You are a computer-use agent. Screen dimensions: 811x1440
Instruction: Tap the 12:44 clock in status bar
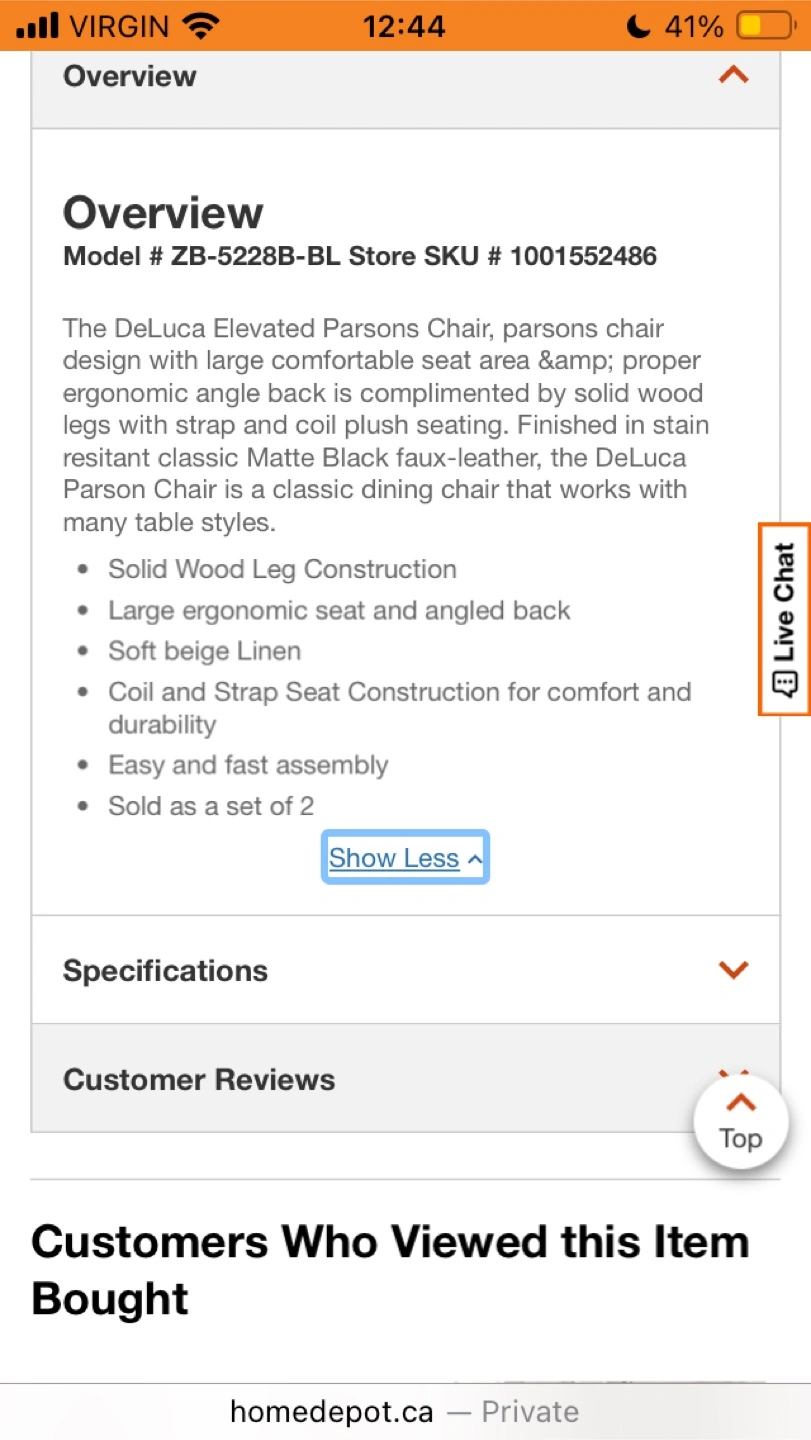pos(404,26)
